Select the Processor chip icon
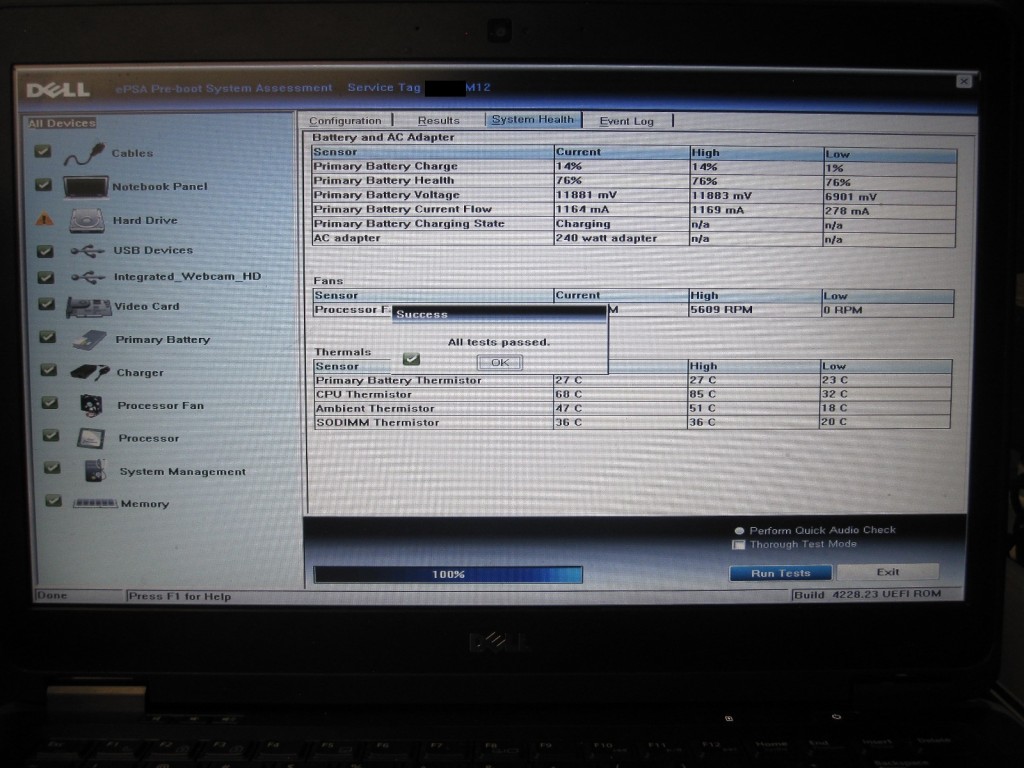Screen dimensions: 1024x768 pyautogui.click(x=91, y=438)
